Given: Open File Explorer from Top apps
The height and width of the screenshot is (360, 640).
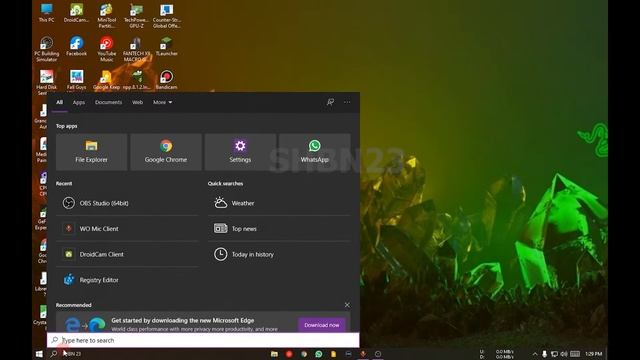Looking at the screenshot, I should (91, 152).
